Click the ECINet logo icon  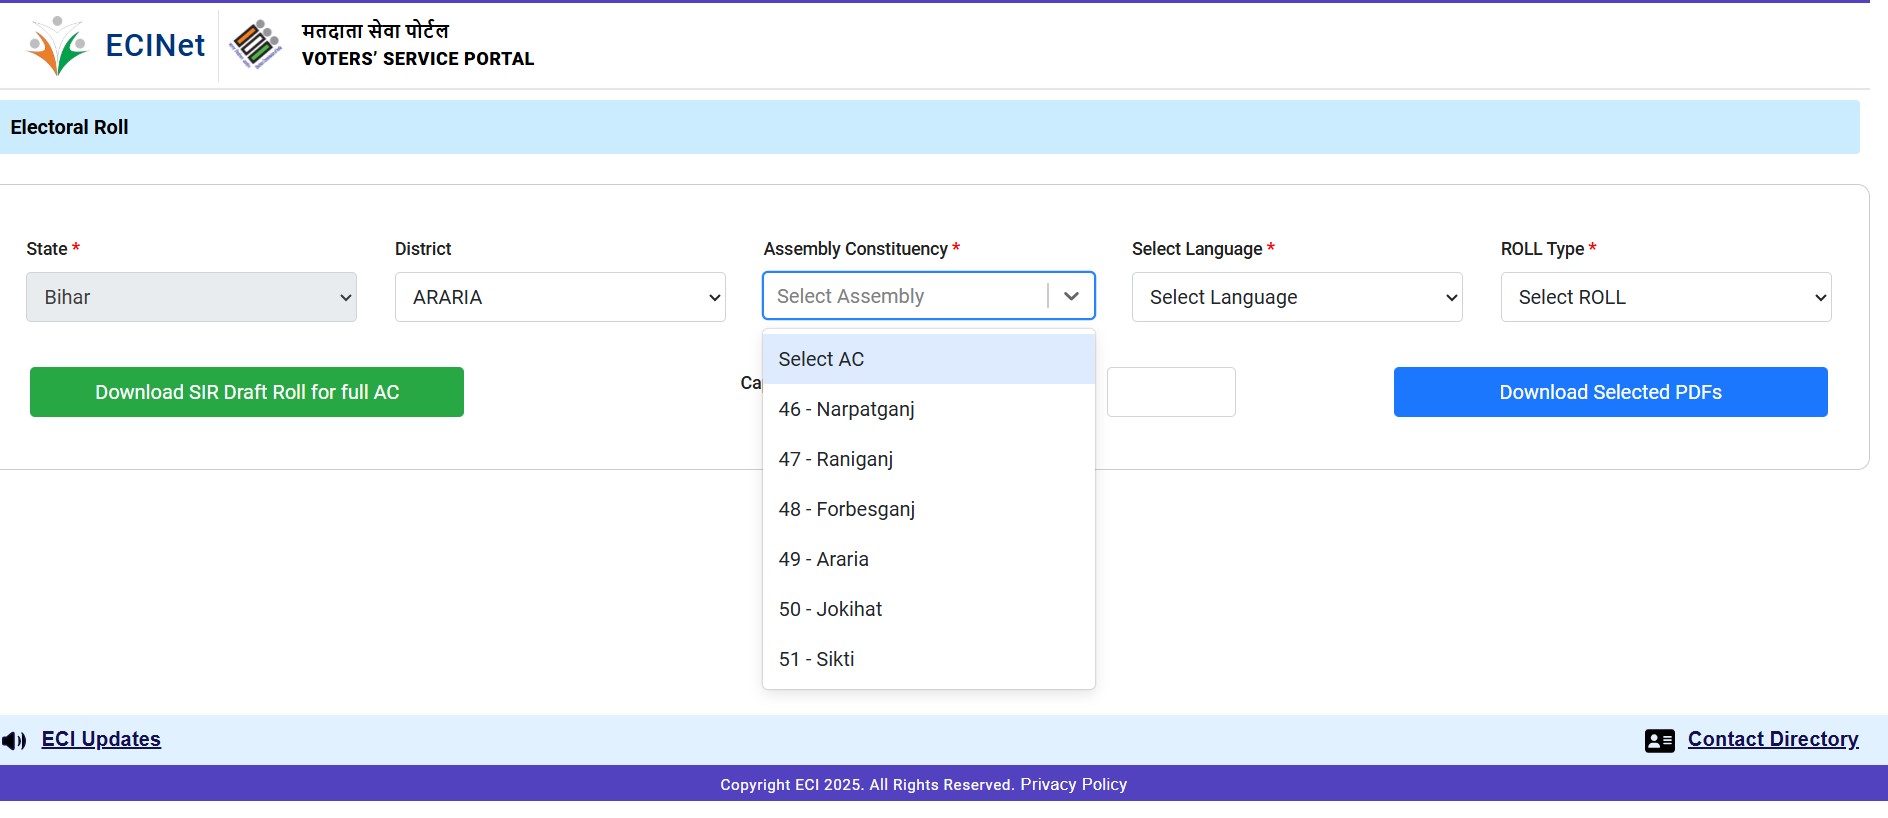pyautogui.click(x=57, y=46)
